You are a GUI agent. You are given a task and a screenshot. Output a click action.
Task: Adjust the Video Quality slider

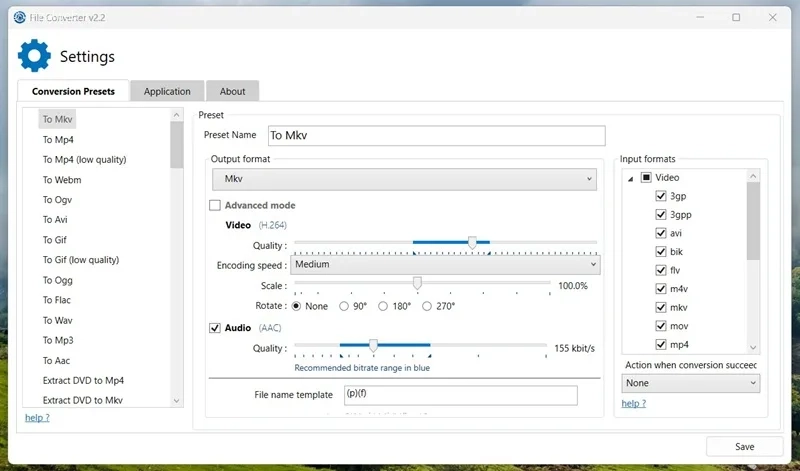click(x=472, y=242)
